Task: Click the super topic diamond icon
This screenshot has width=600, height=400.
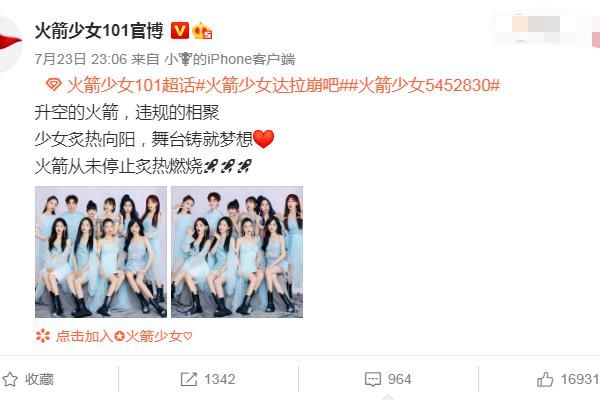Action: point(53,85)
